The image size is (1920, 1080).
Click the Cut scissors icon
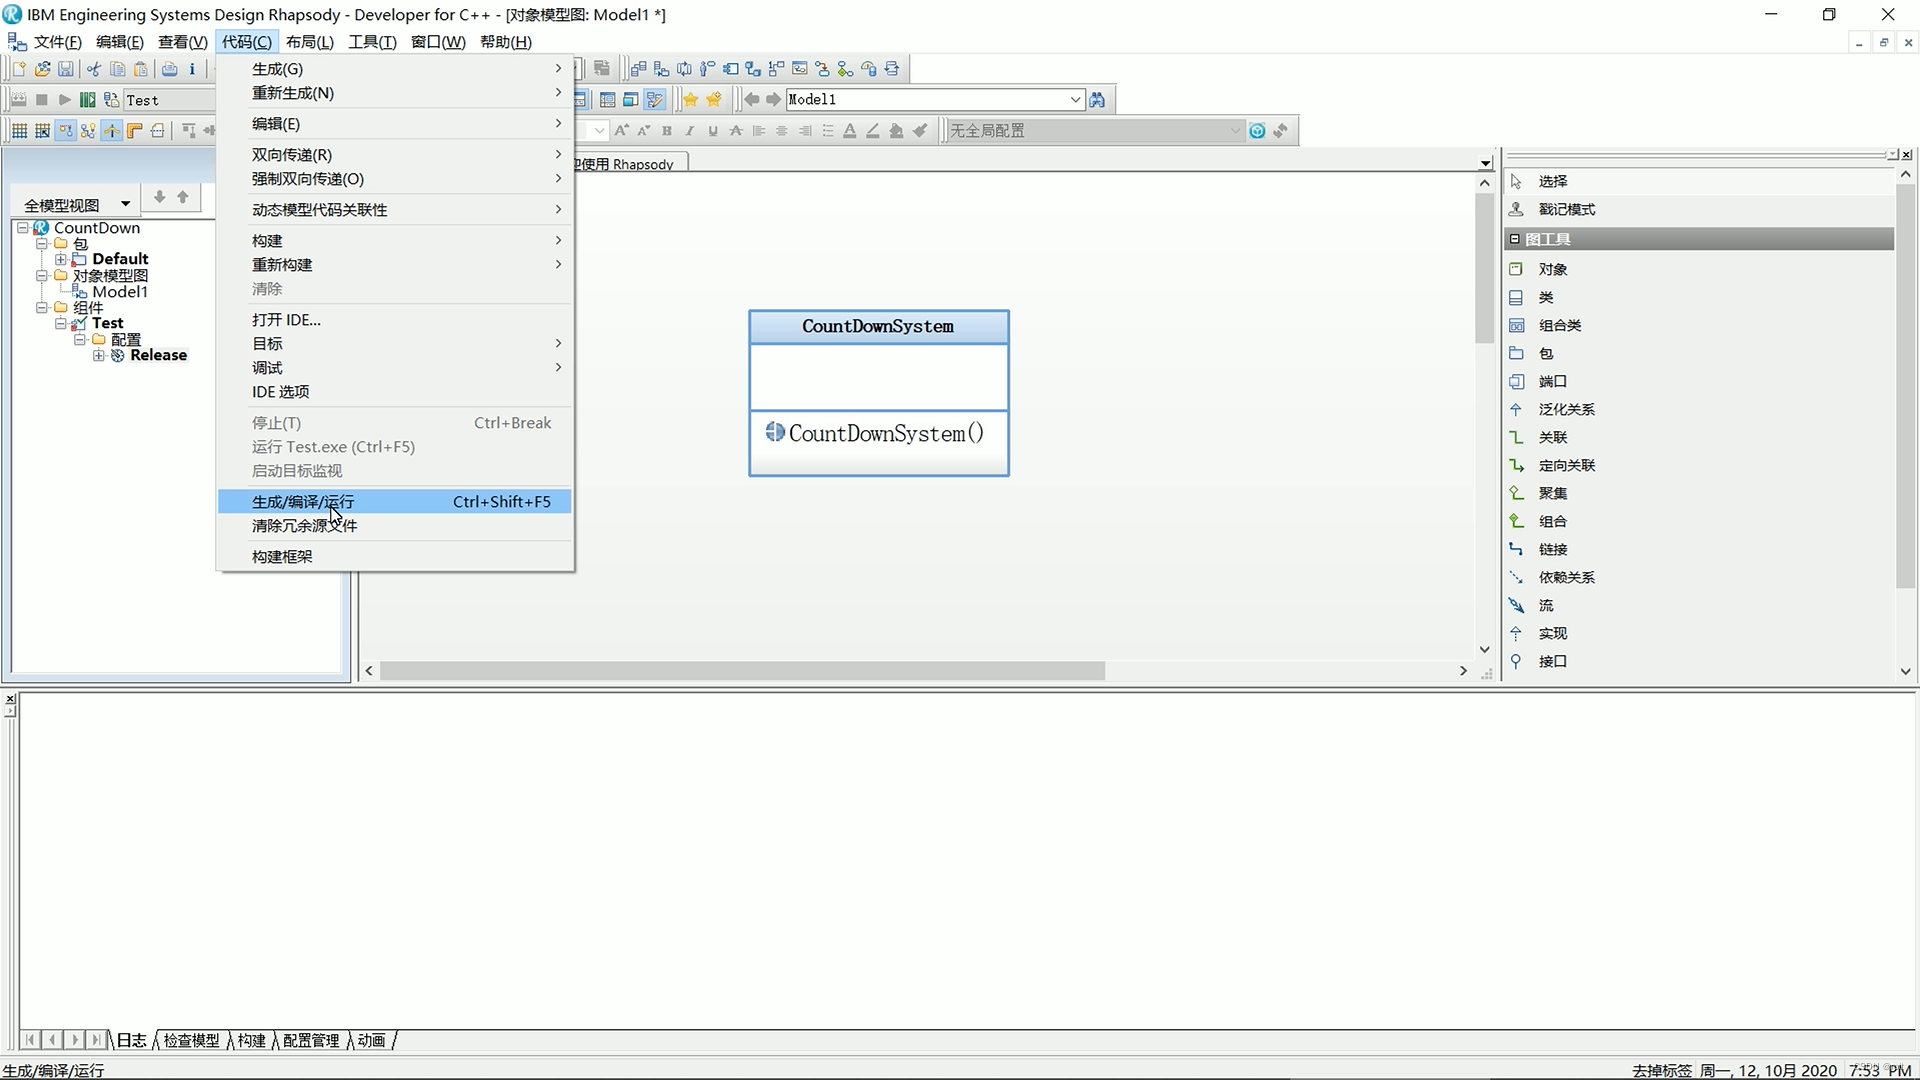93,69
